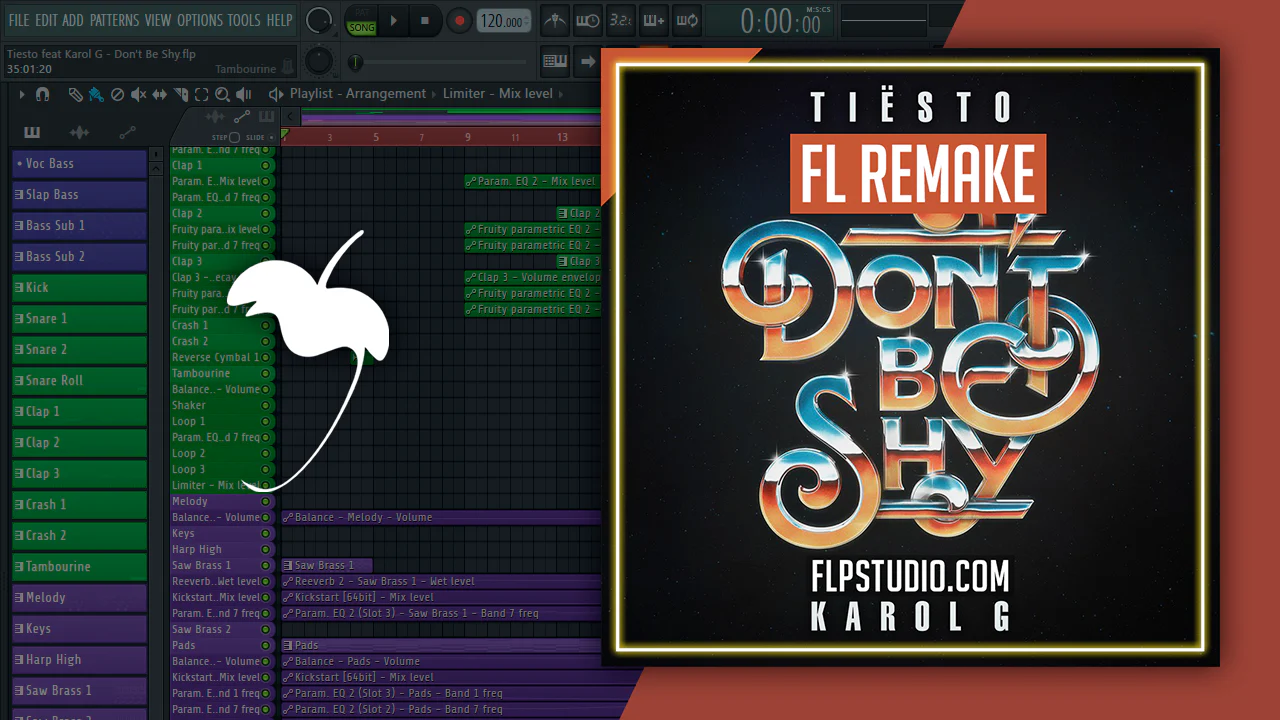Open the TOOLS menu

point(244,20)
